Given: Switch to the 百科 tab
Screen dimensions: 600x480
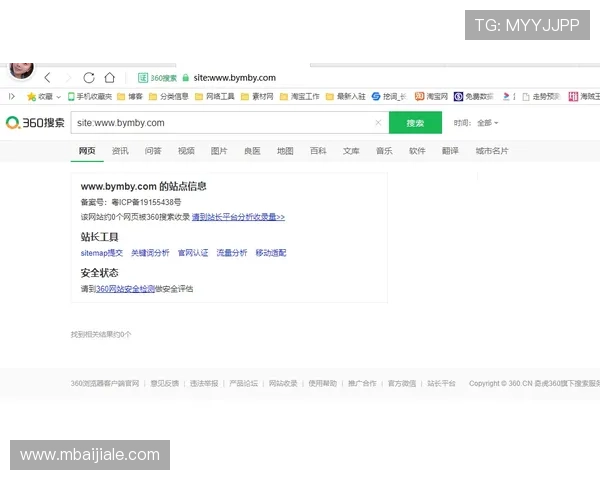Looking at the screenshot, I should [x=318, y=151].
